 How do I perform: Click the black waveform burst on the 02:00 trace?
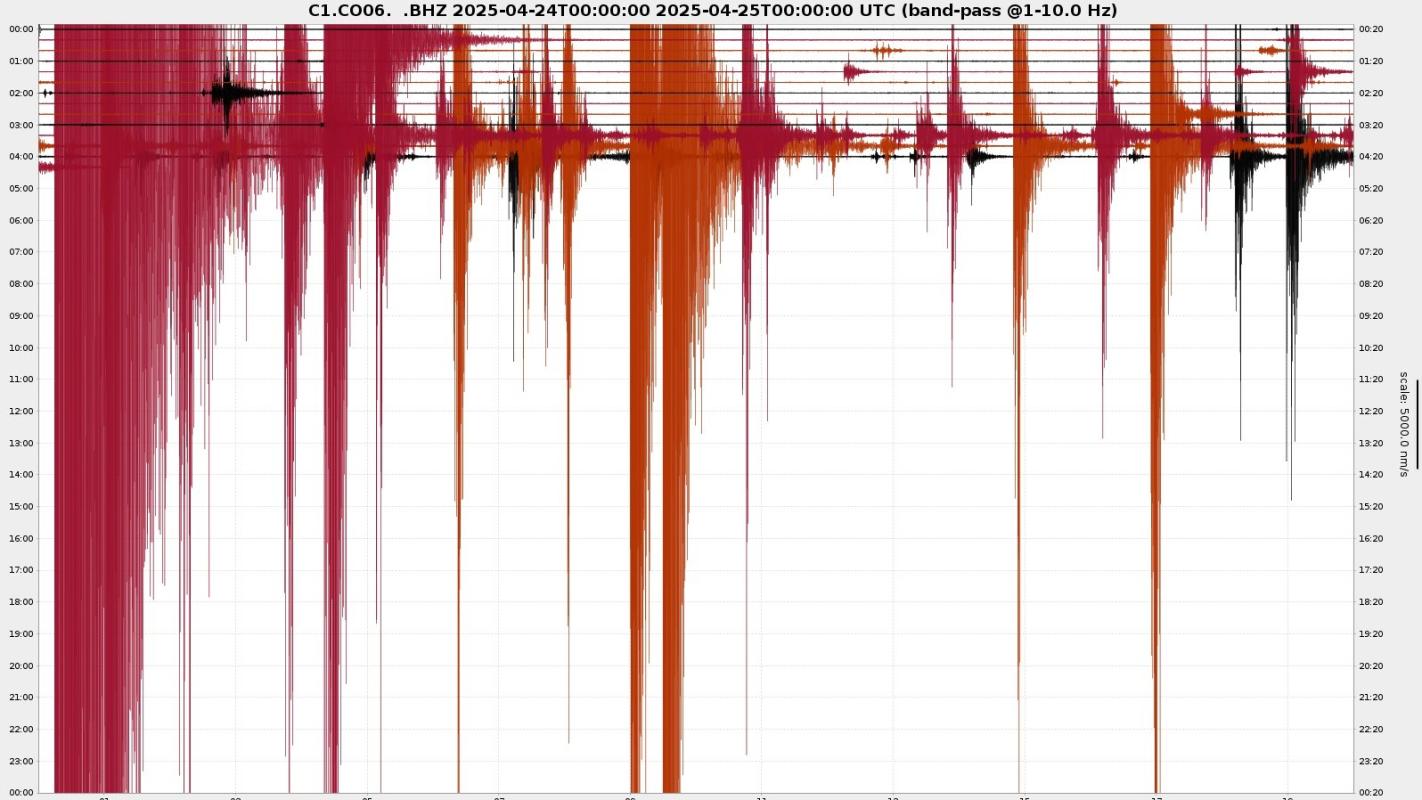point(228,93)
